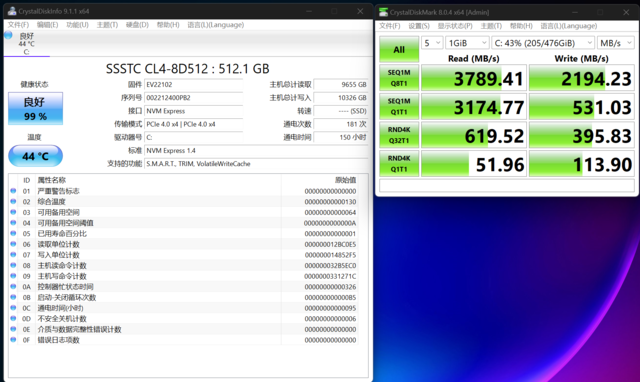Select the 不安全关机计数 attribute row
The height and width of the screenshot is (382, 640).
click(x=184, y=318)
